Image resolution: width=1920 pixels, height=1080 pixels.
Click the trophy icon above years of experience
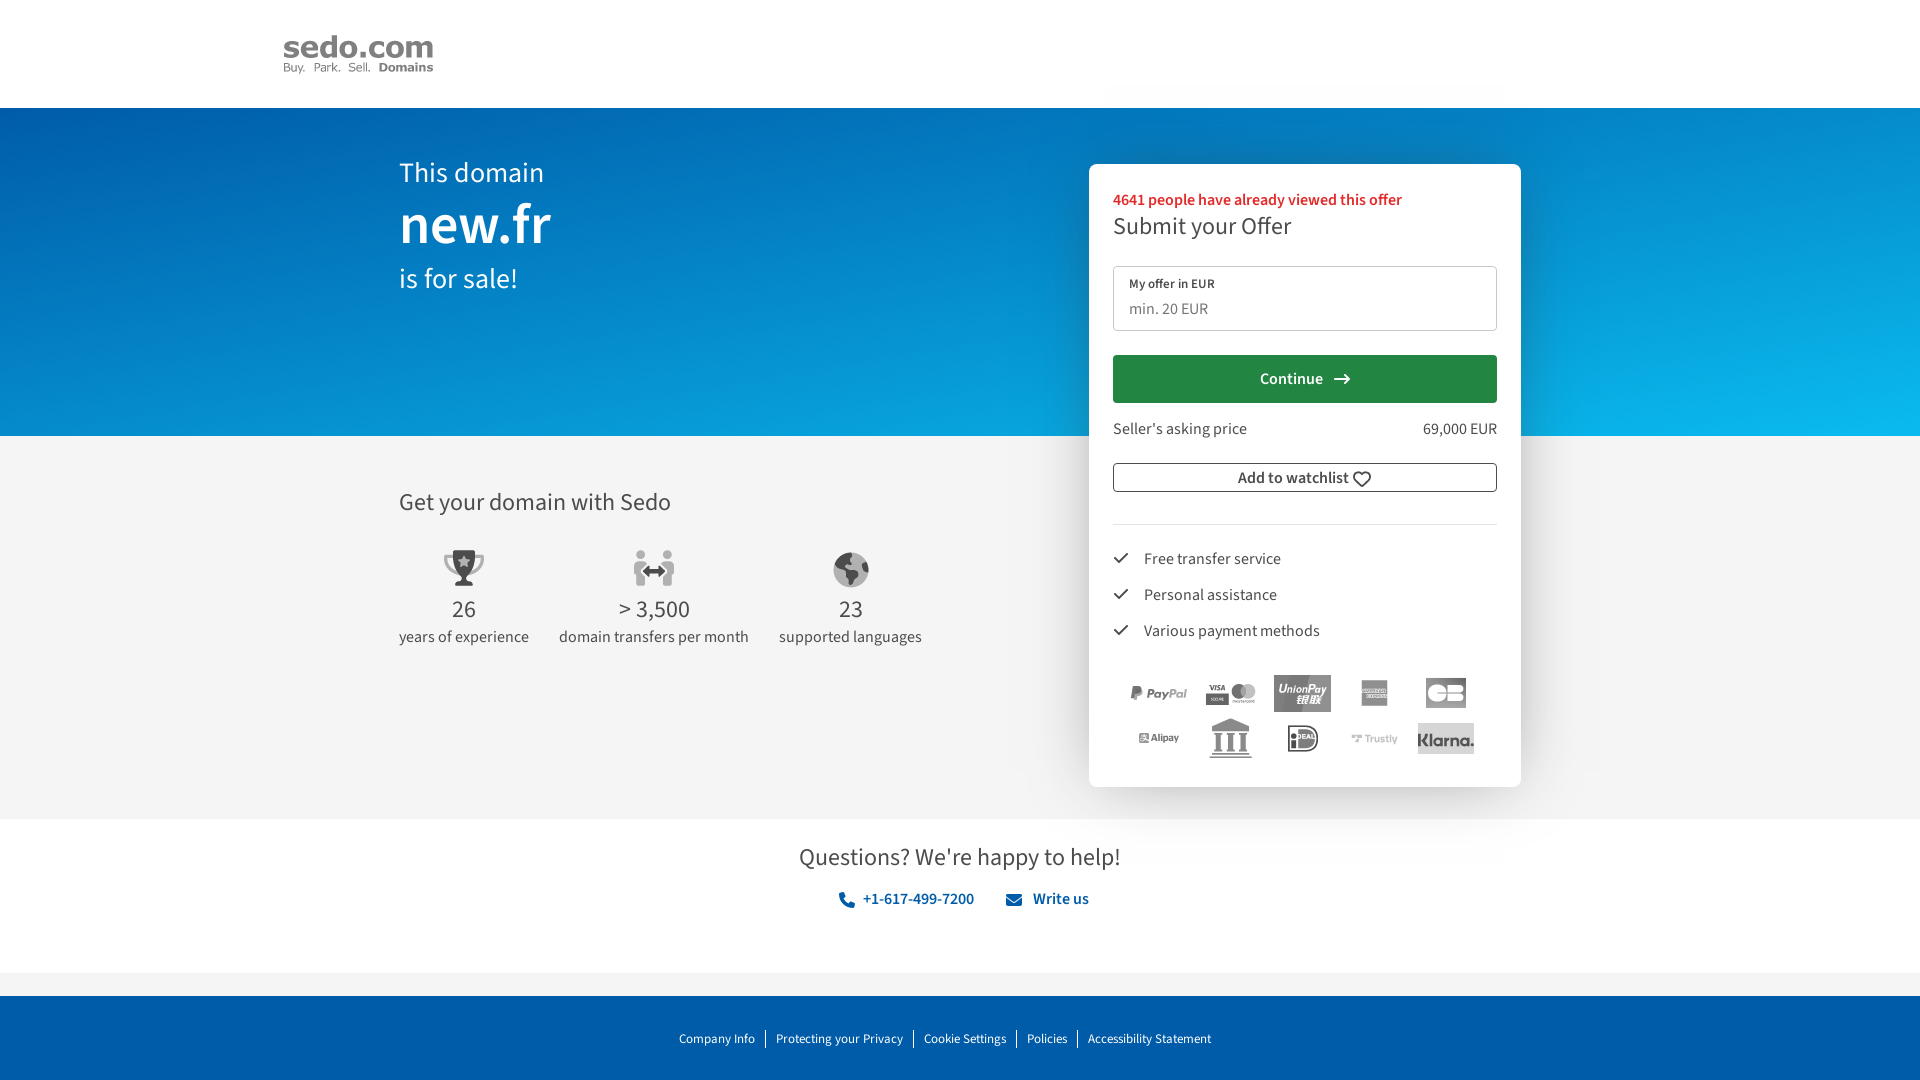[x=463, y=568]
